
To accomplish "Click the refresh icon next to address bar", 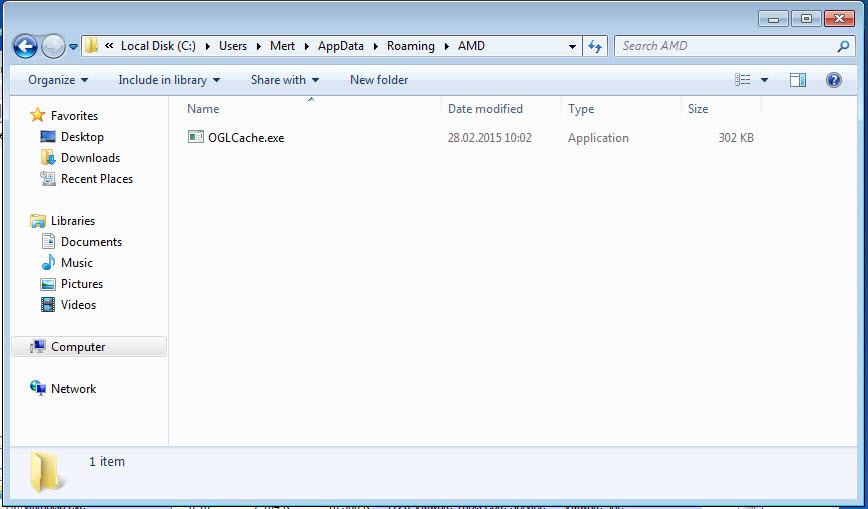I will pyautogui.click(x=596, y=46).
